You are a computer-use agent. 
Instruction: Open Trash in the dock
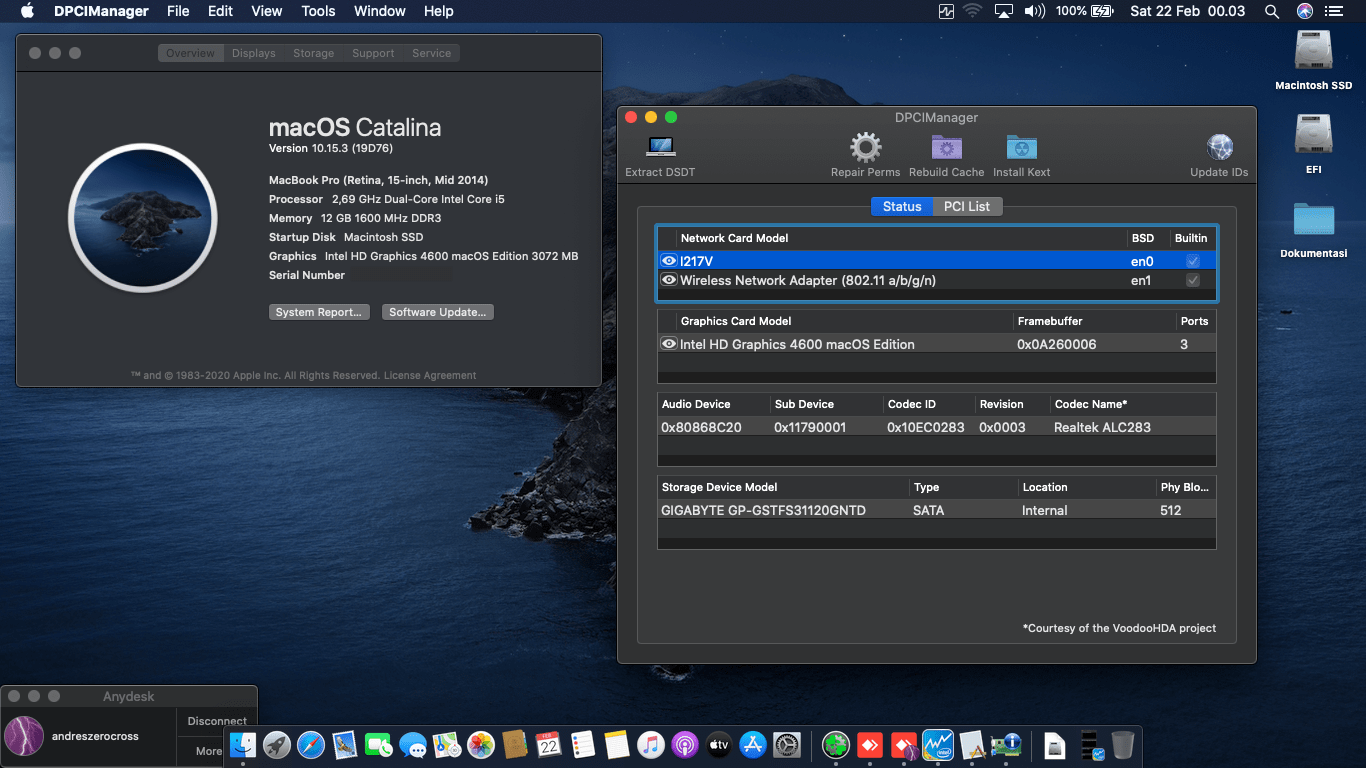(1123, 744)
